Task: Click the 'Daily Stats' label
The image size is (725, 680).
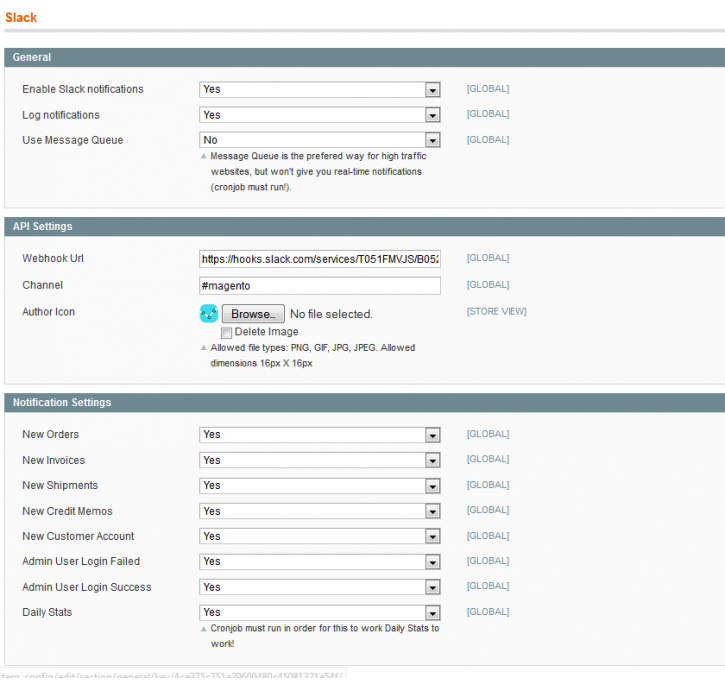Action: (47, 613)
